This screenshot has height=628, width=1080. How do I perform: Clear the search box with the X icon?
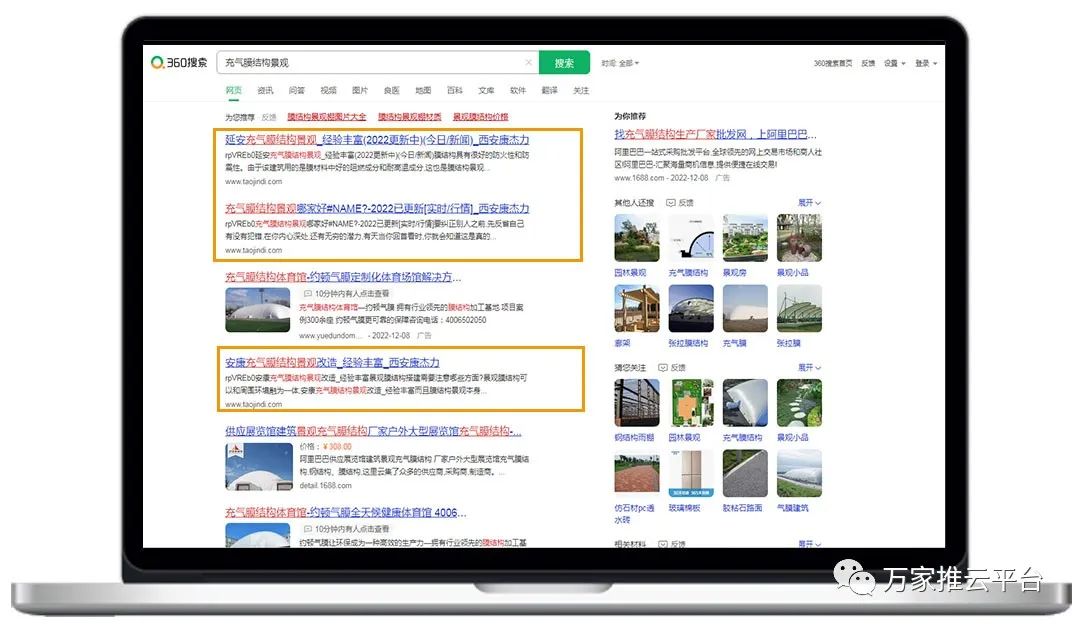point(528,62)
